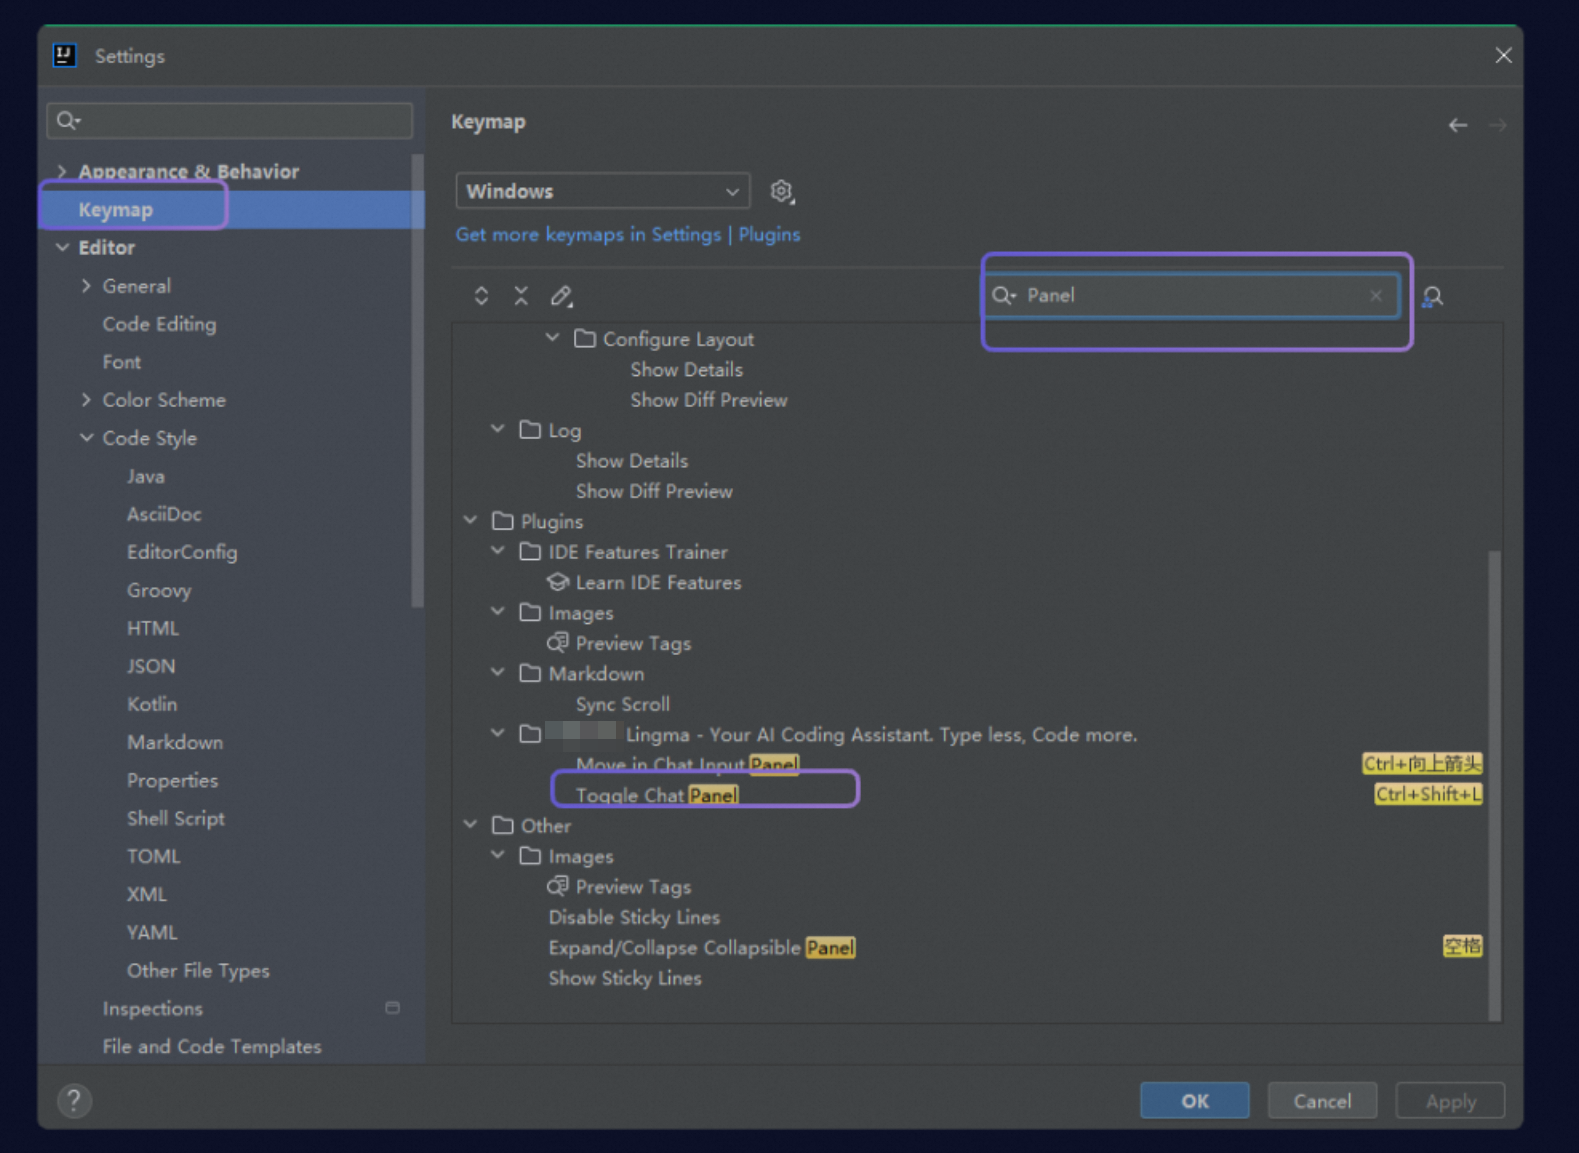Open Other File Types settings
Viewport: 1579px width, 1153px height.
click(x=198, y=971)
